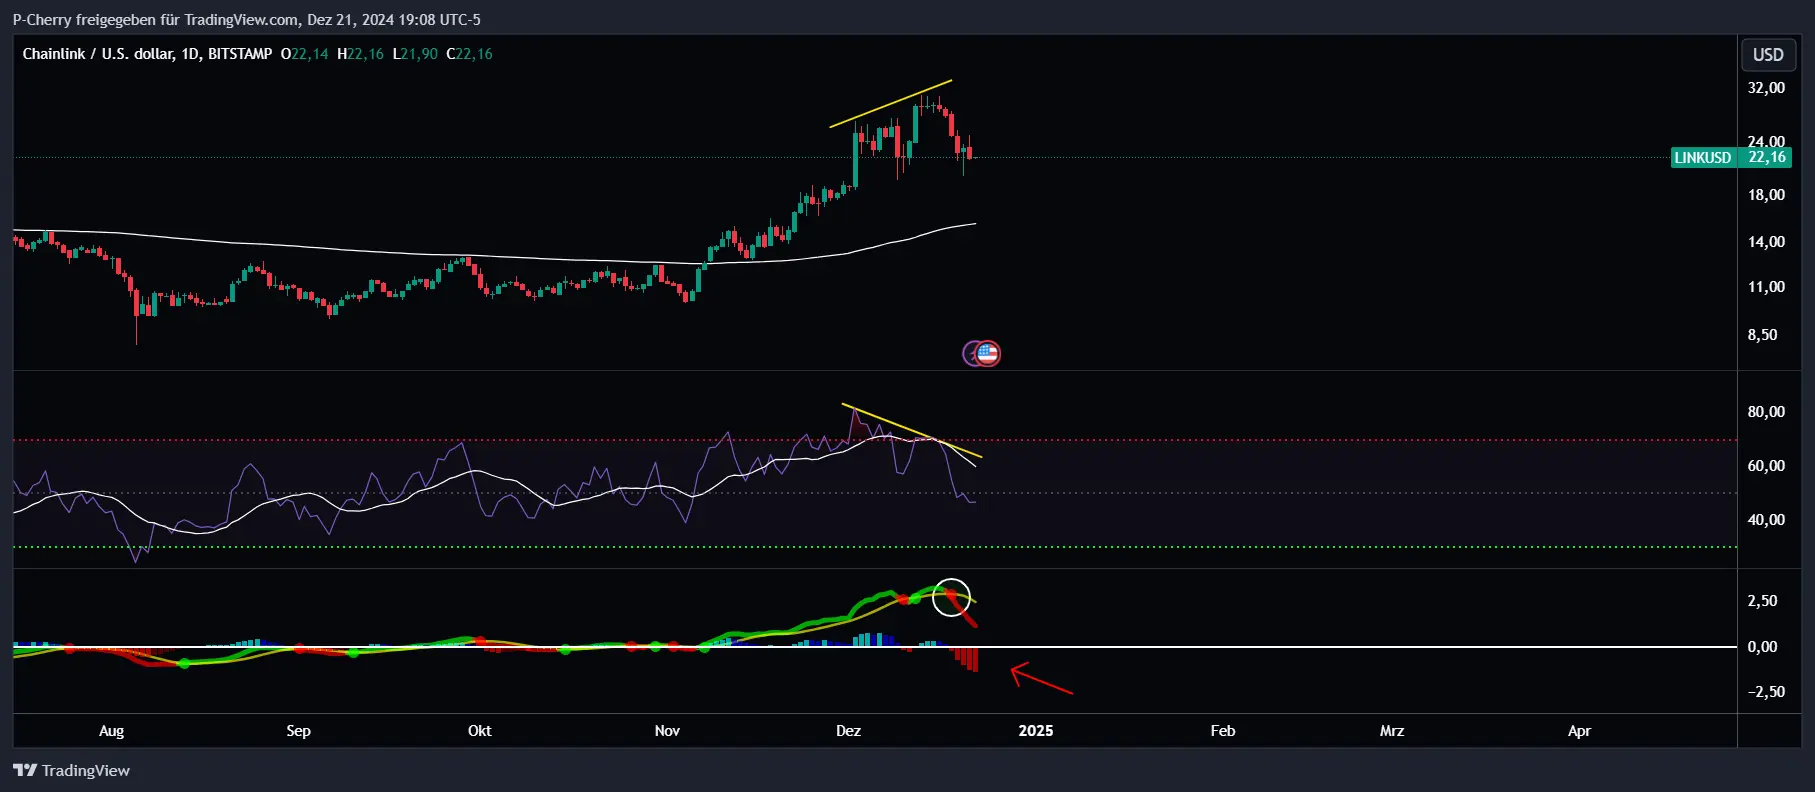1815x792 pixels.
Task: Click the Sep time axis label
Action: 298,731
